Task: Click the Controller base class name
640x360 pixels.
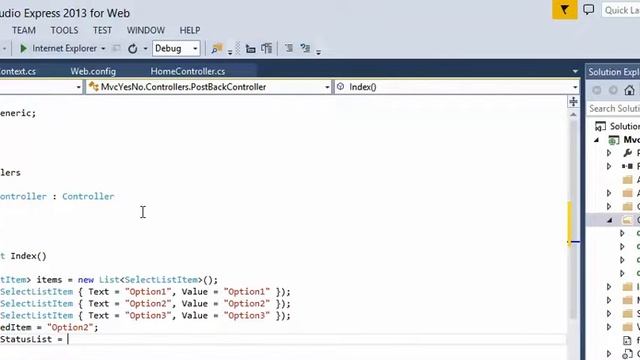Action: click(88, 196)
